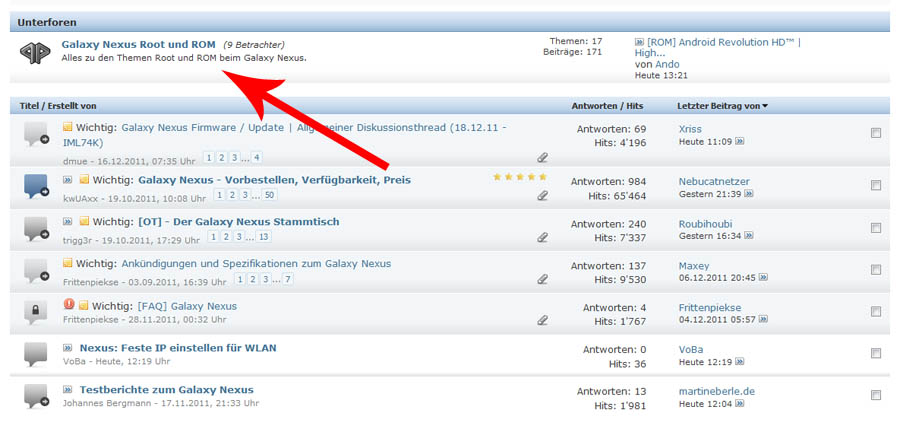Open profile of Nebucatnetzer
Viewport: 900px width, 421px height.
(714, 181)
